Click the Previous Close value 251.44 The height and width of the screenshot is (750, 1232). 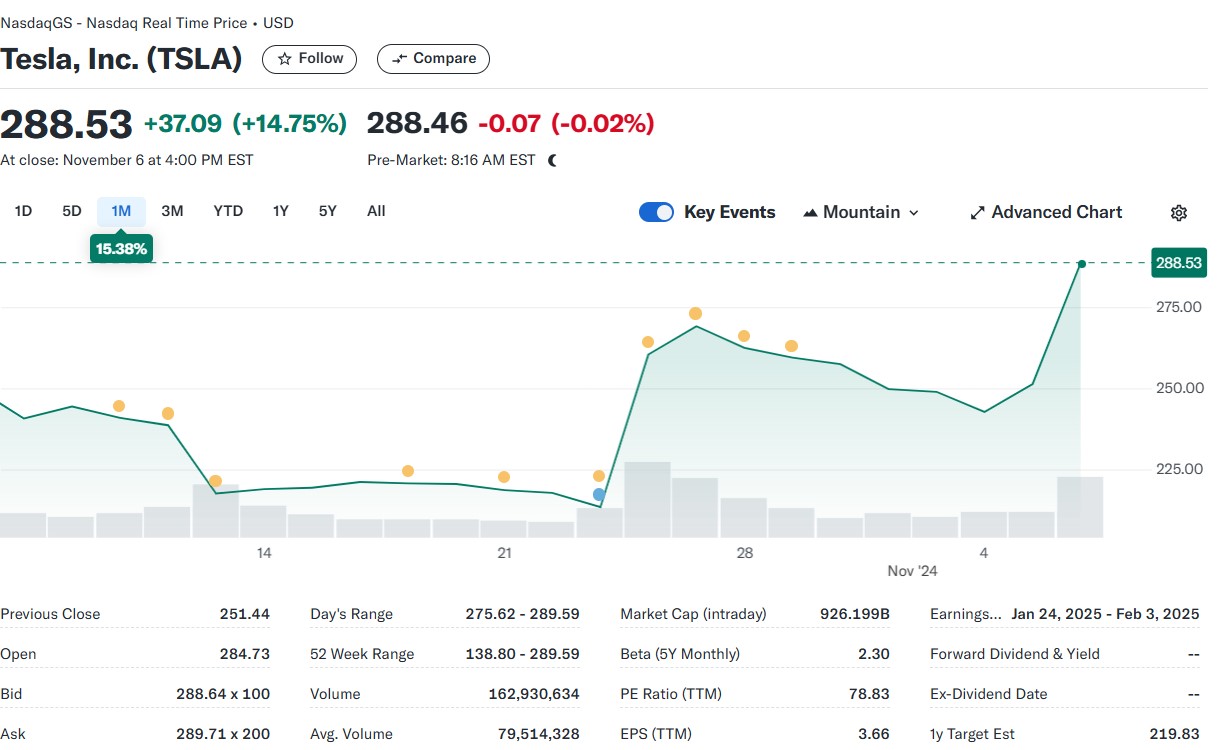pos(245,614)
